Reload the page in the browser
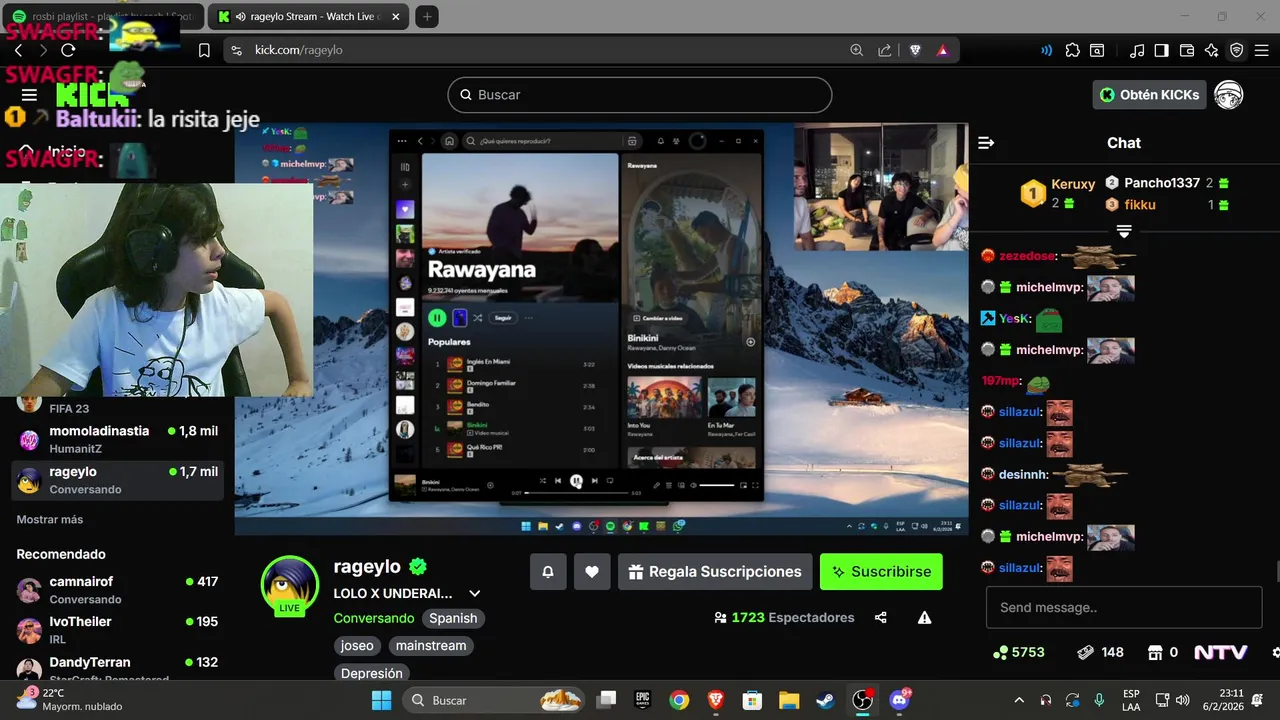The image size is (1280, 720). (x=68, y=50)
